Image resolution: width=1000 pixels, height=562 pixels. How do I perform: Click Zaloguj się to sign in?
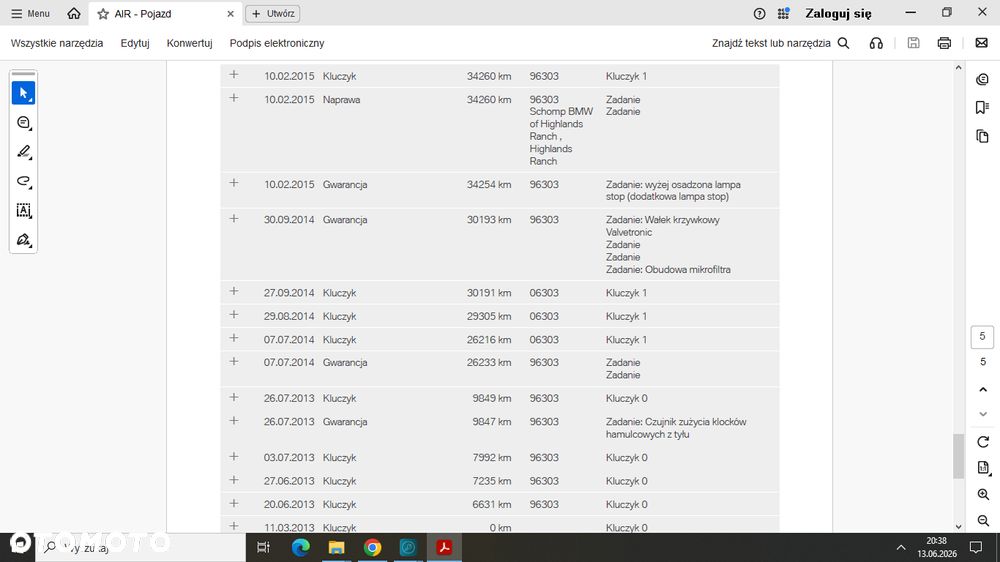[838, 13]
